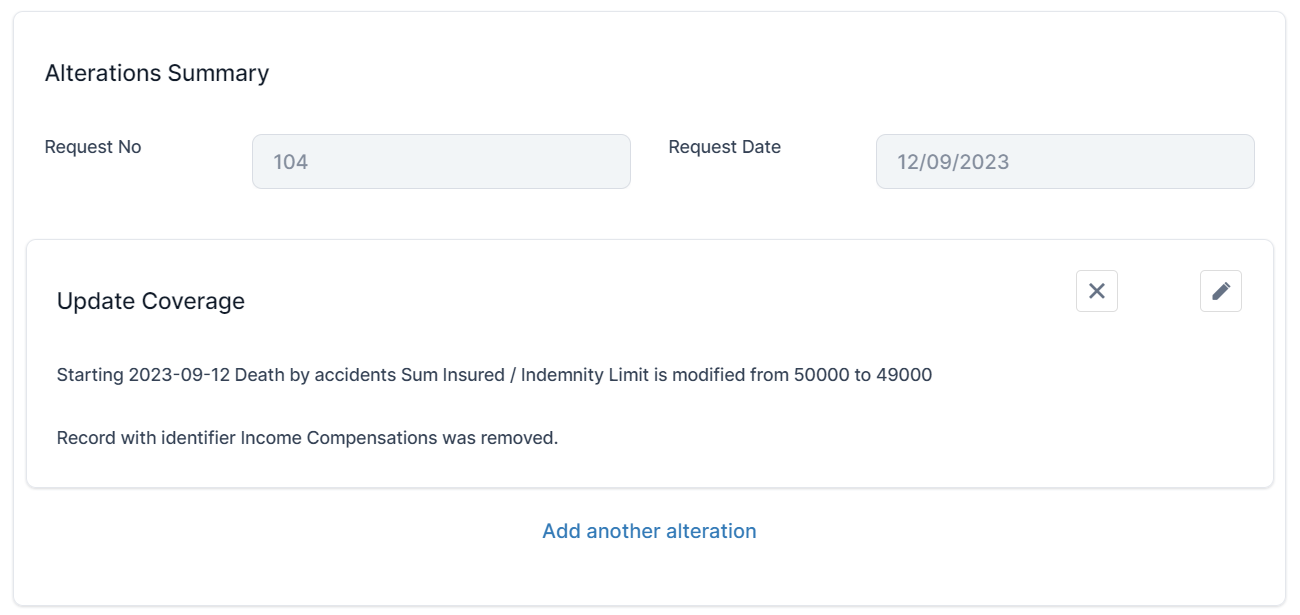Click the Request No label
1300x615 pixels.
click(x=93, y=147)
